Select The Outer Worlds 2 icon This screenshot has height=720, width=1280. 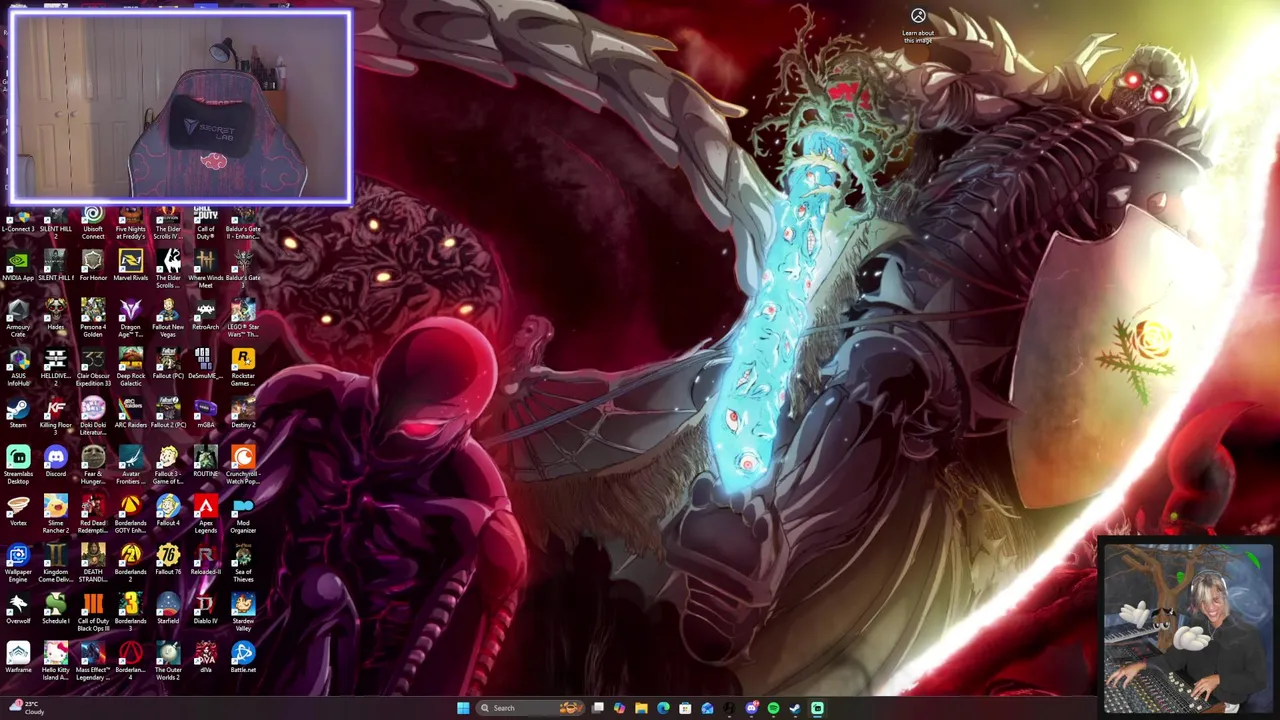click(168, 662)
